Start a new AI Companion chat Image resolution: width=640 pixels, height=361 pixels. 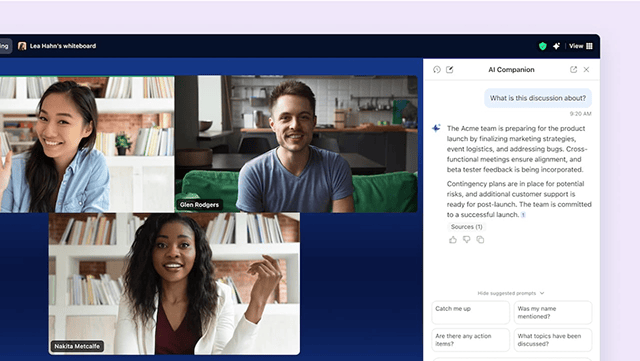(450, 69)
